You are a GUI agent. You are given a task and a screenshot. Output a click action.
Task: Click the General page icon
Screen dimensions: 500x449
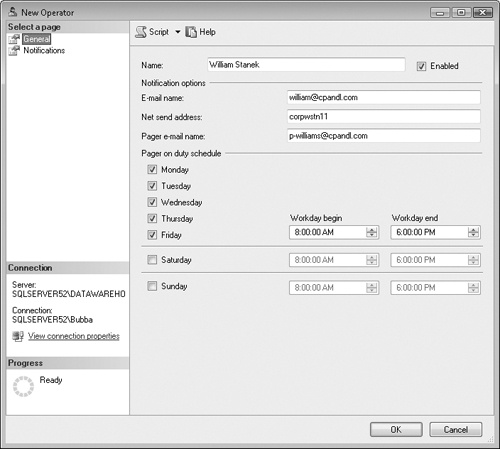coord(14,39)
